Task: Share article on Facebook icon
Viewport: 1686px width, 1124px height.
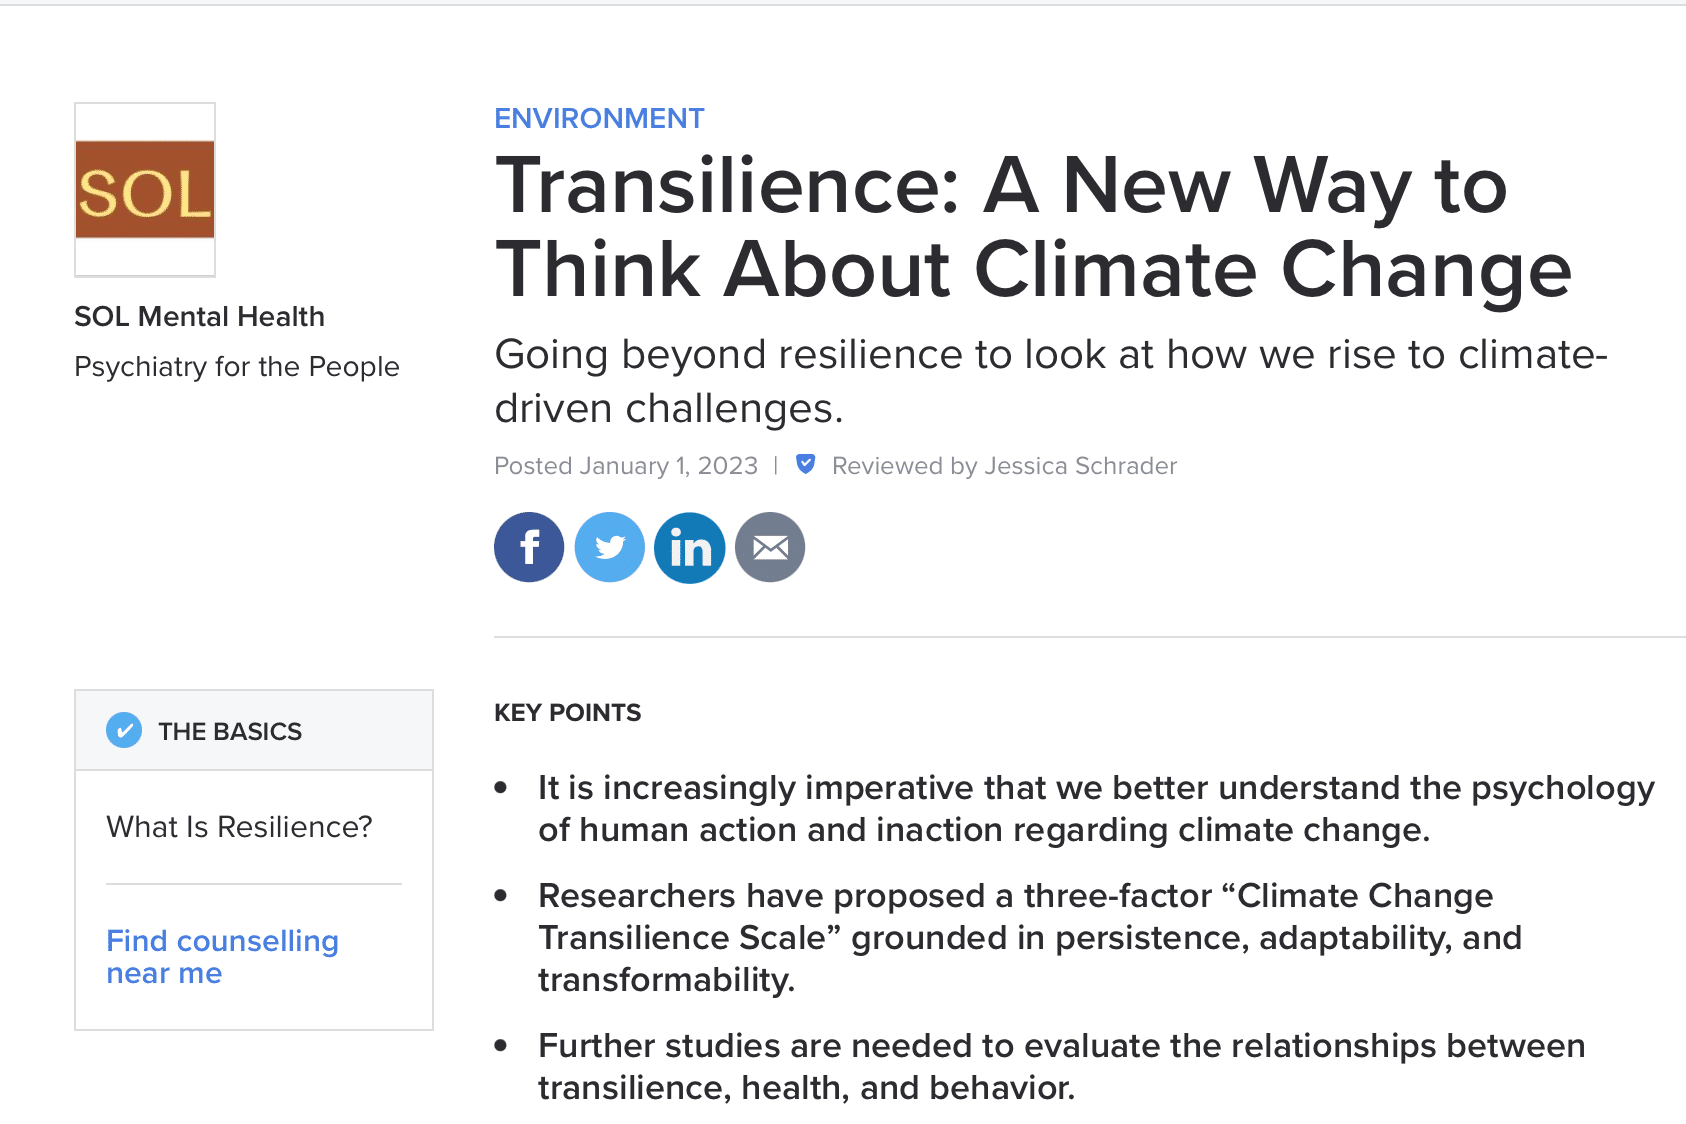Action: click(529, 547)
